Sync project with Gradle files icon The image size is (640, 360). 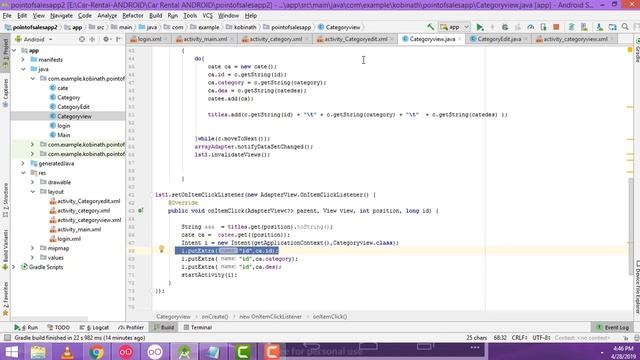[571, 27]
